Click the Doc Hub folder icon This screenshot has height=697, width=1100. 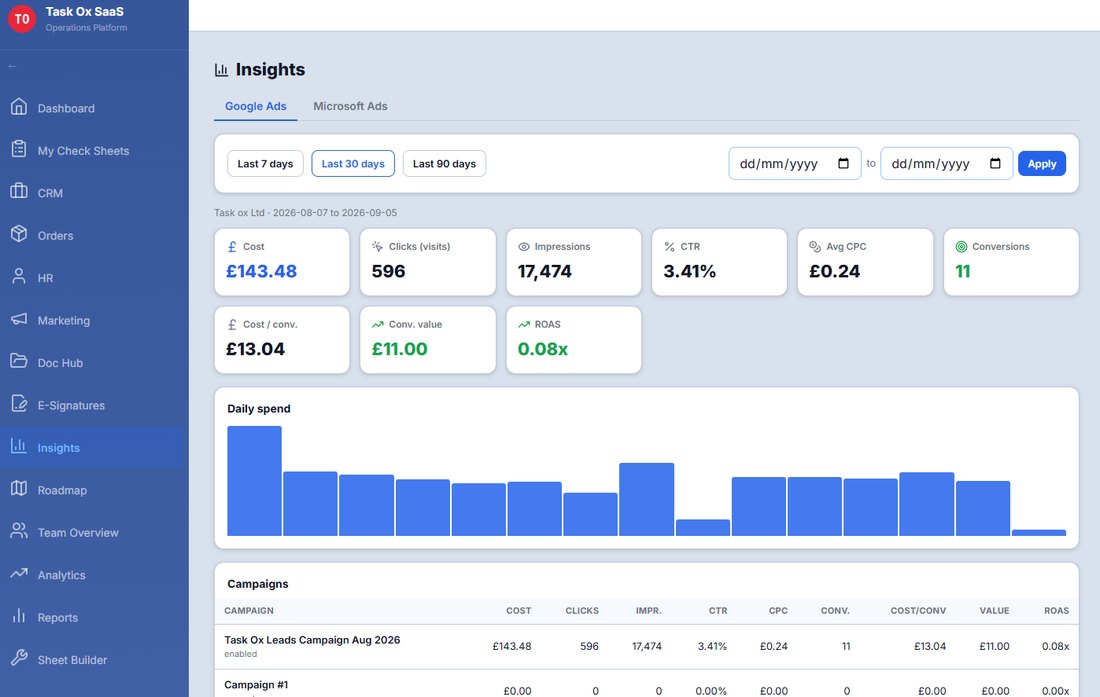coord(19,361)
